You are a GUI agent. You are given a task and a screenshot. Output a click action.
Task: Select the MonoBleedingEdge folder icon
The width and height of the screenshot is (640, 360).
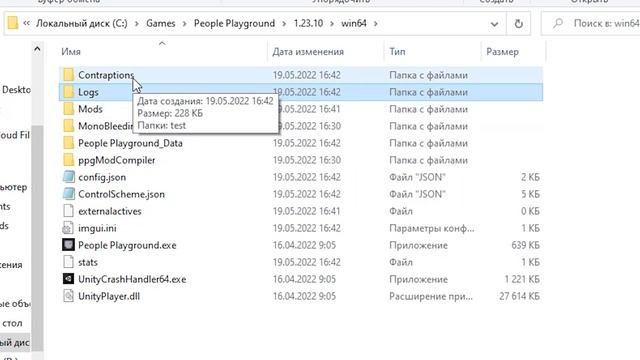tap(69, 126)
